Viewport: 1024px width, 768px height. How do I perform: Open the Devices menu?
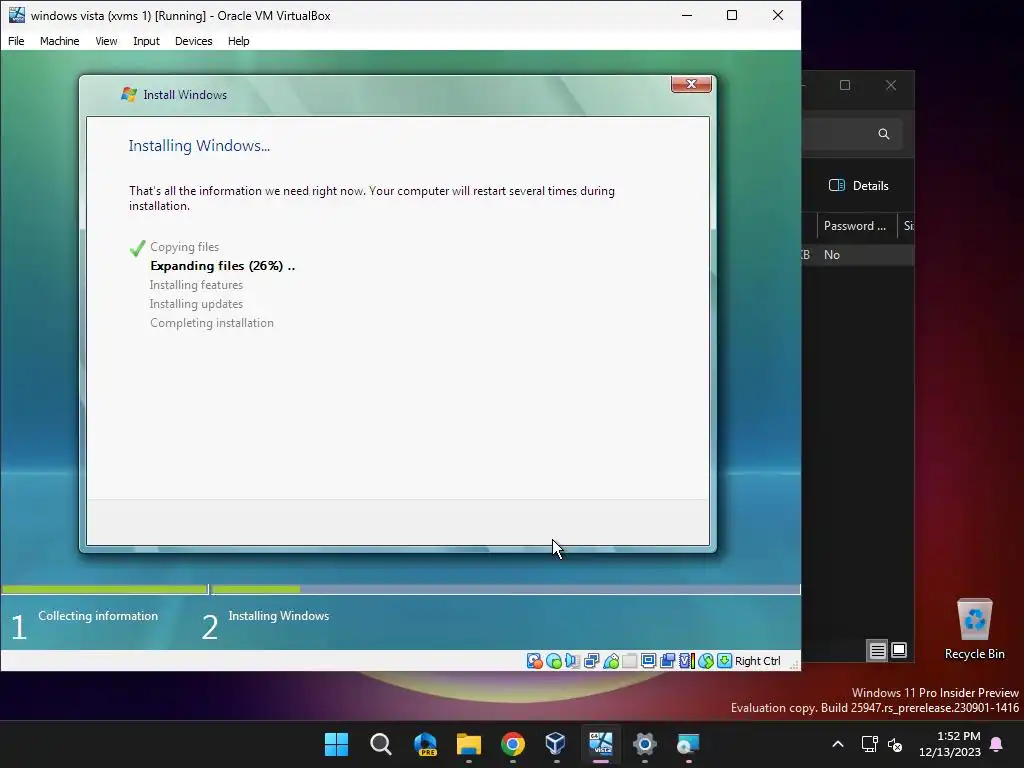click(193, 40)
